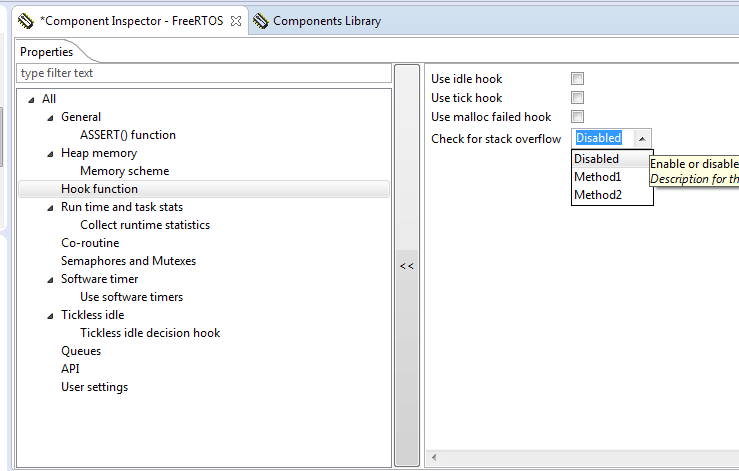The height and width of the screenshot is (471, 739).
Task: Collapse the Run time and task stats node
Action: tap(50, 208)
